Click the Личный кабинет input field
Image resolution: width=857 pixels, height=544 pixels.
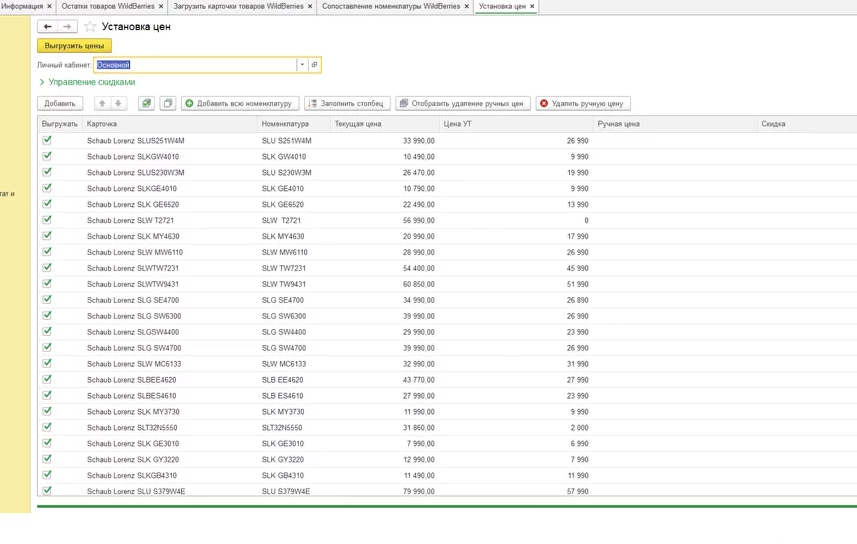[x=196, y=65]
